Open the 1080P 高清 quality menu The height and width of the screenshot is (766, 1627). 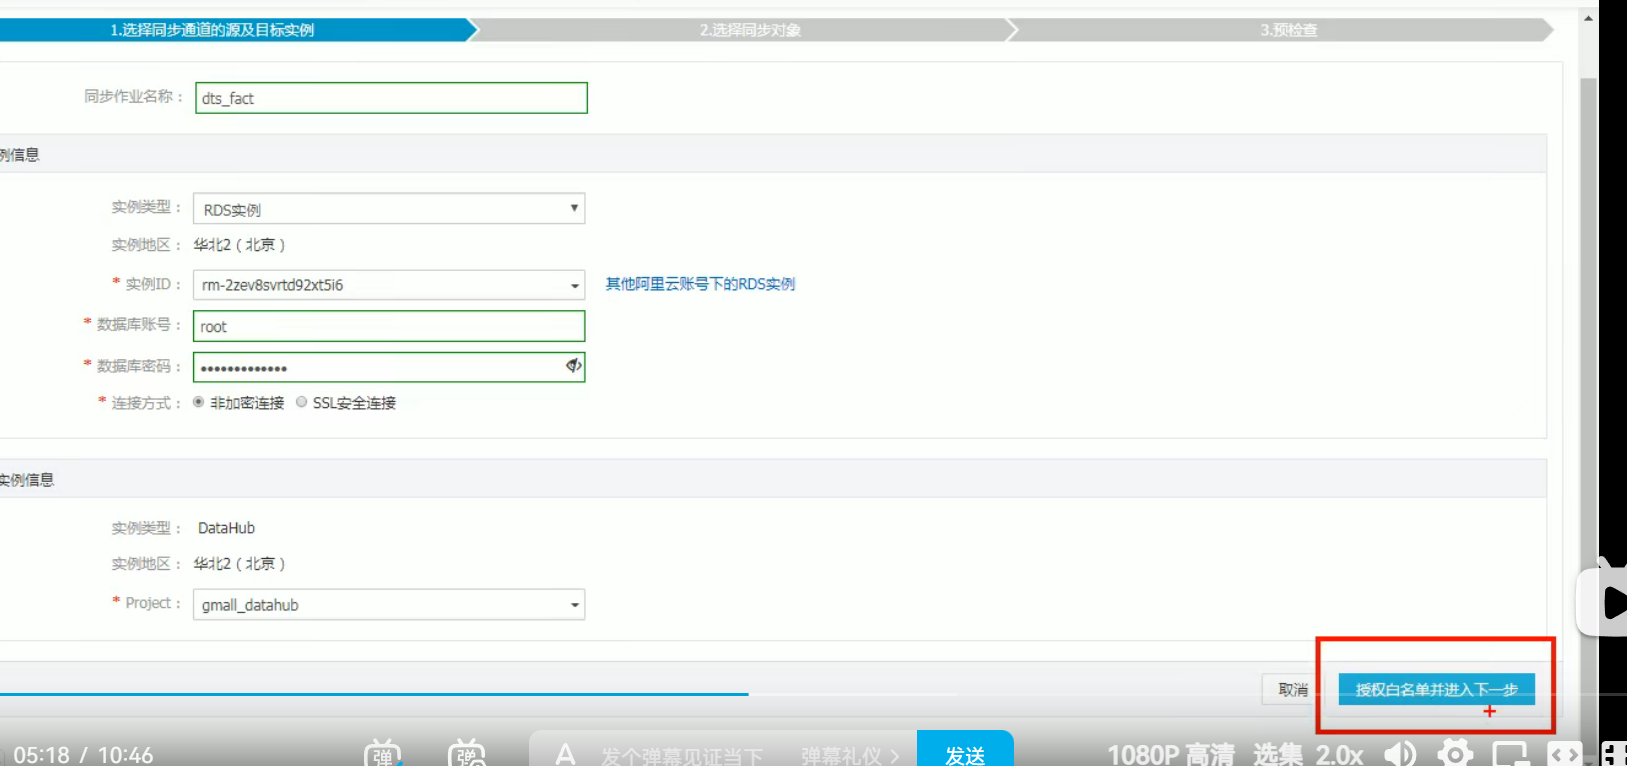pyautogui.click(x=1171, y=754)
